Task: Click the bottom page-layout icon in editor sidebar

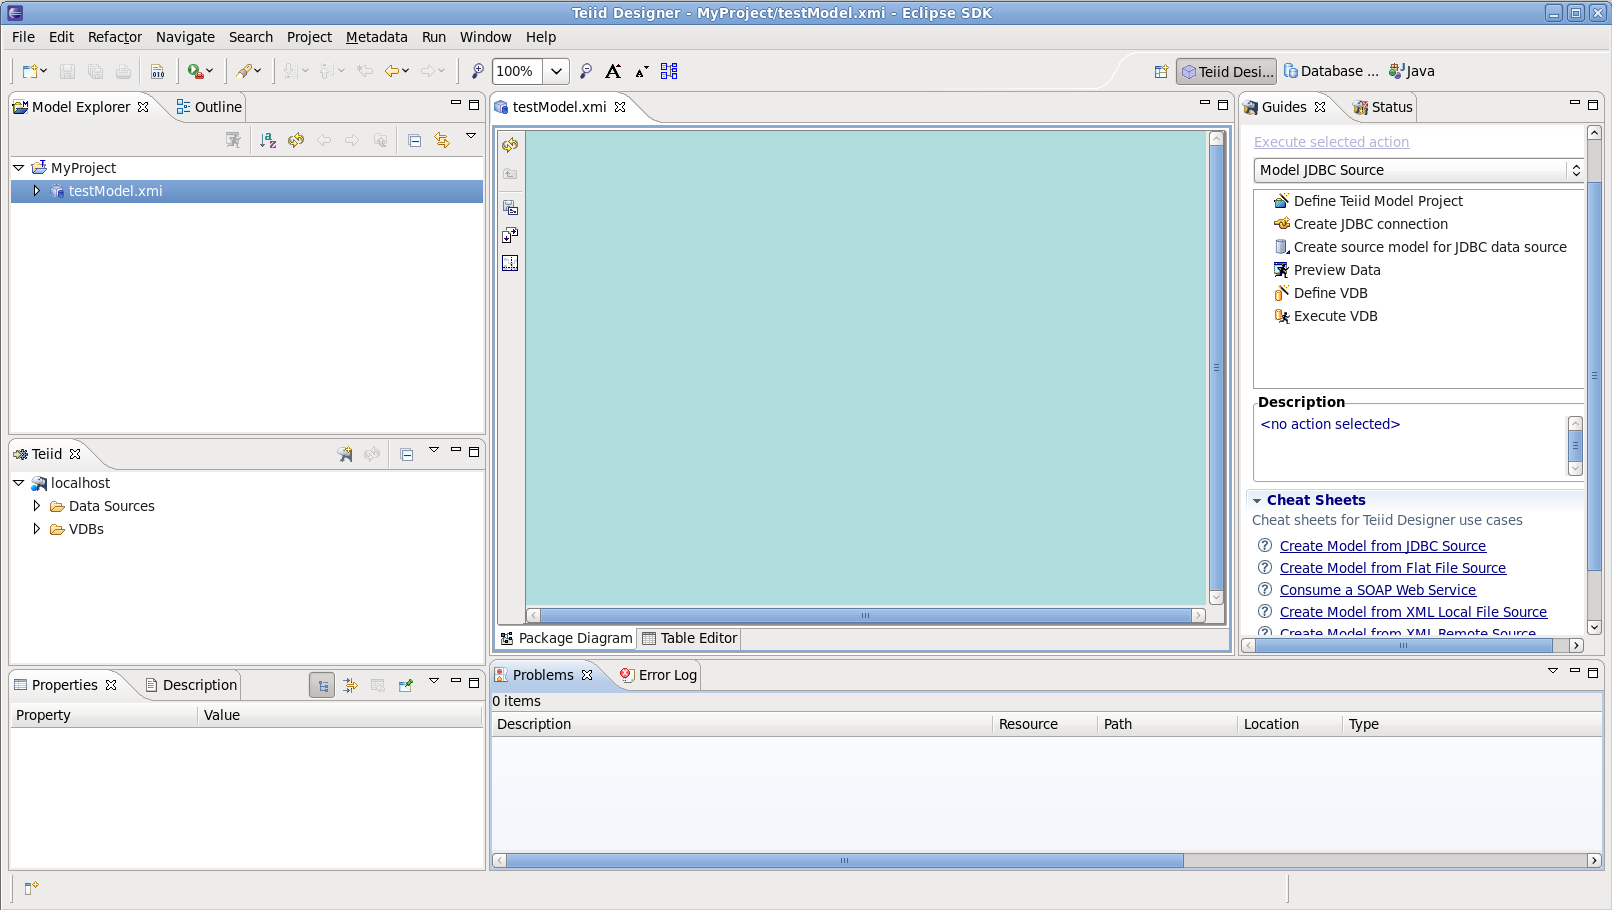Action: 510,263
